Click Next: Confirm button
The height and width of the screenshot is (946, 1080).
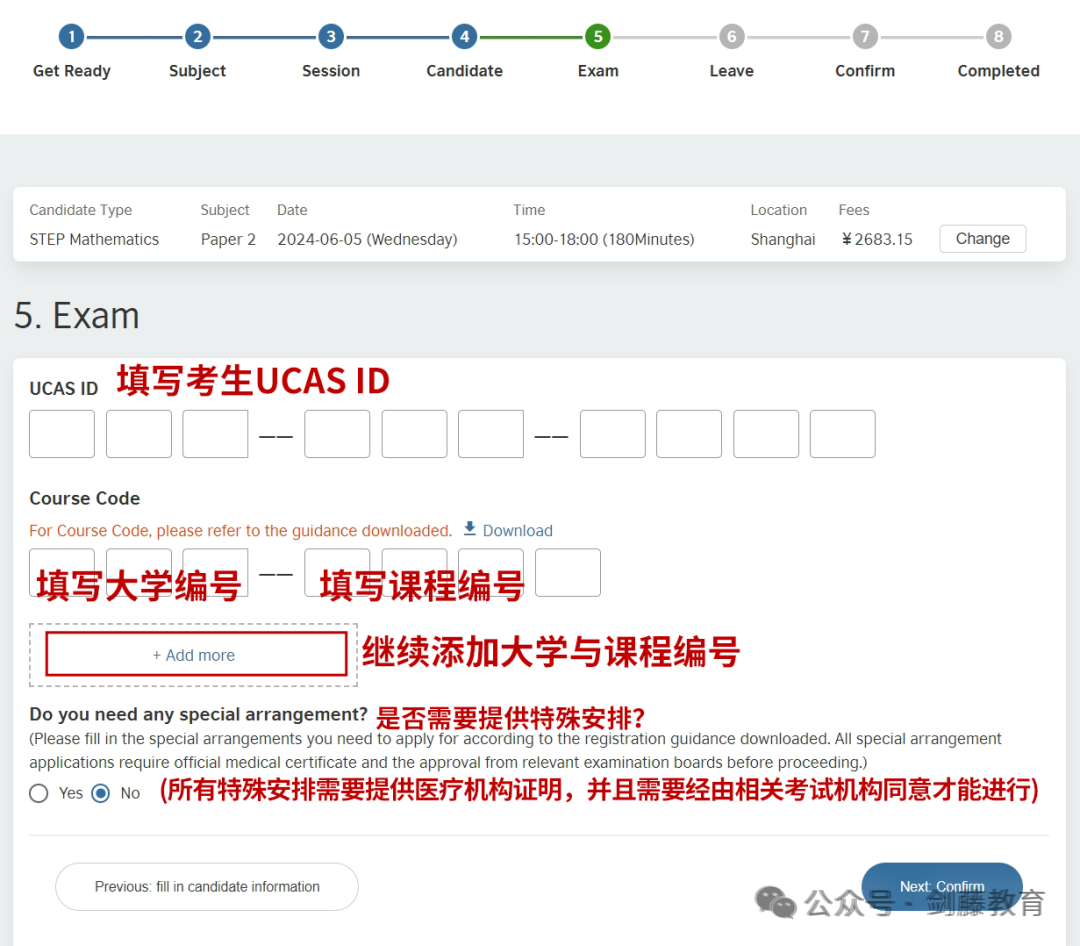click(x=942, y=887)
